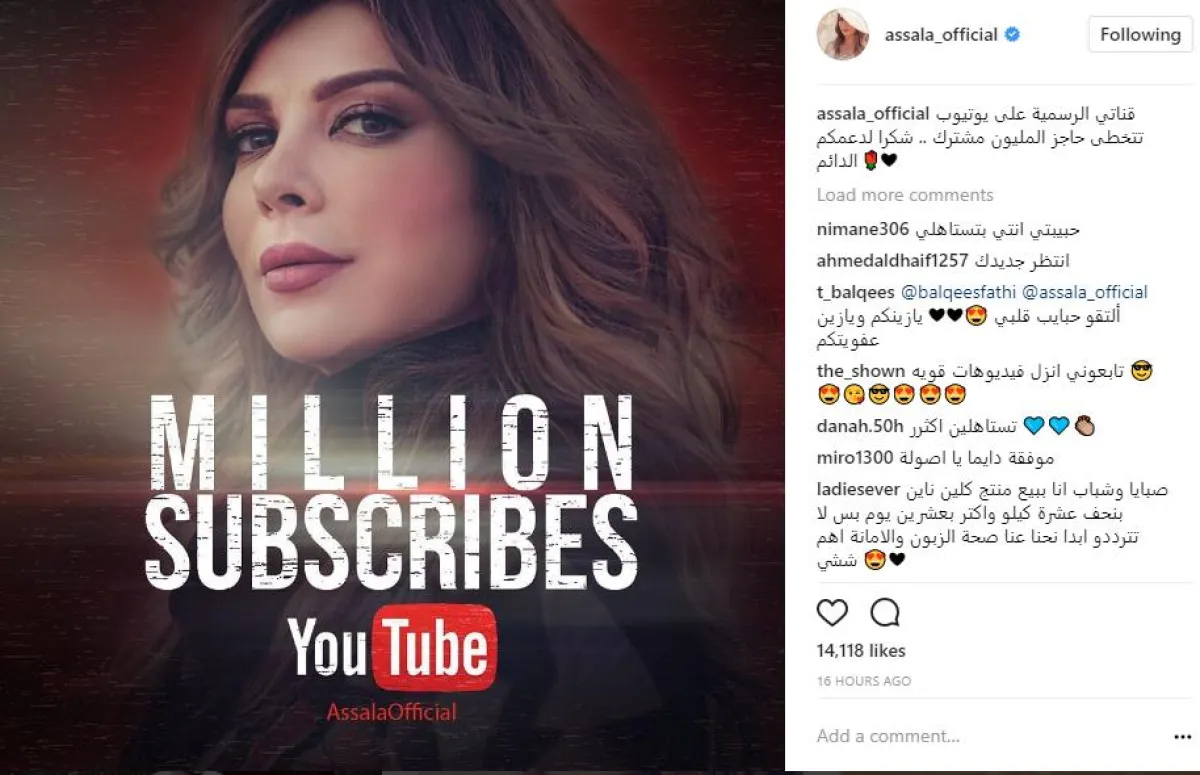Image resolution: width=1200 pixels, height=775 pixels.
Task: Open comments with the speech bubble icon
Action: pos(885,612)
